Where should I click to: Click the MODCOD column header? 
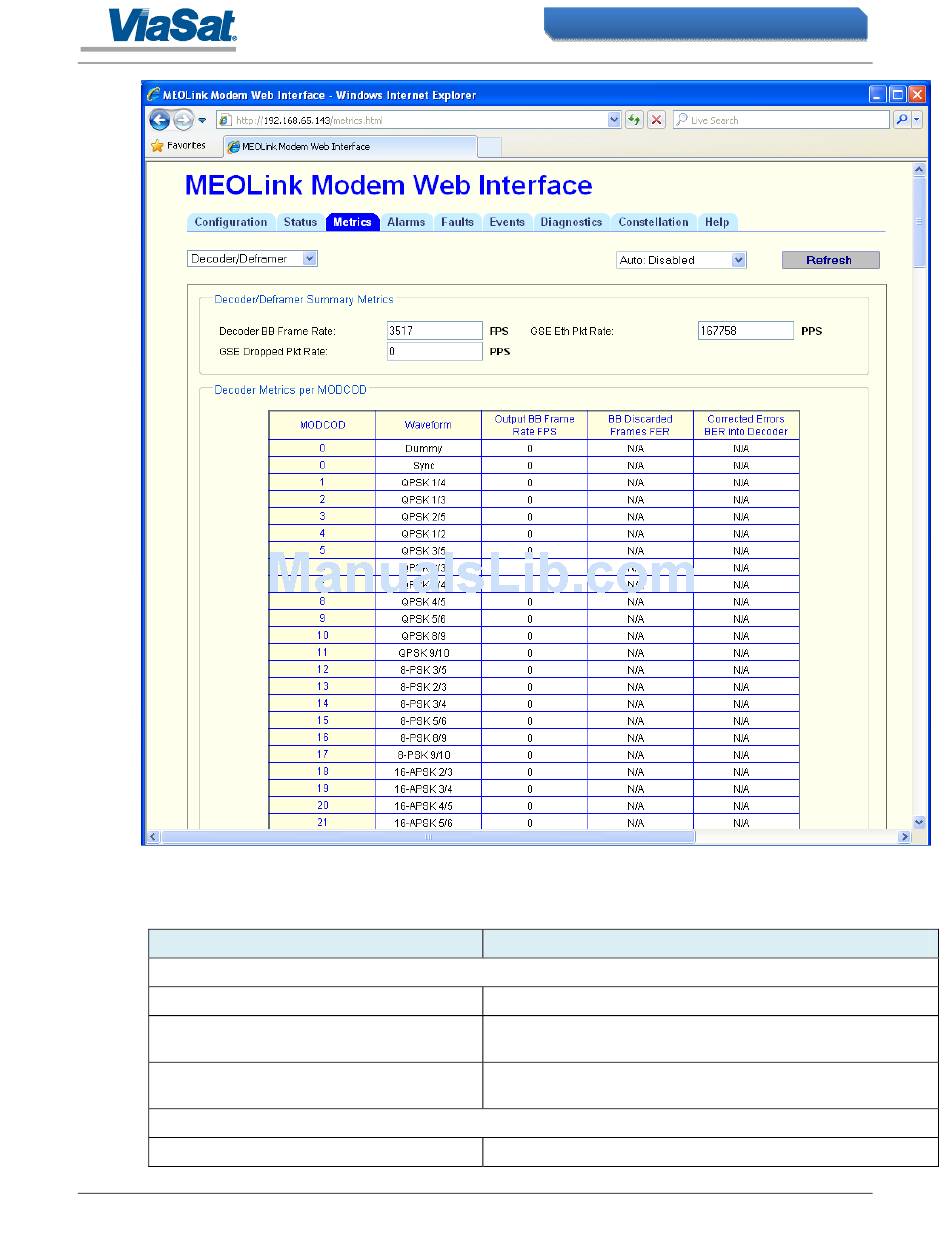coord(323,425)
